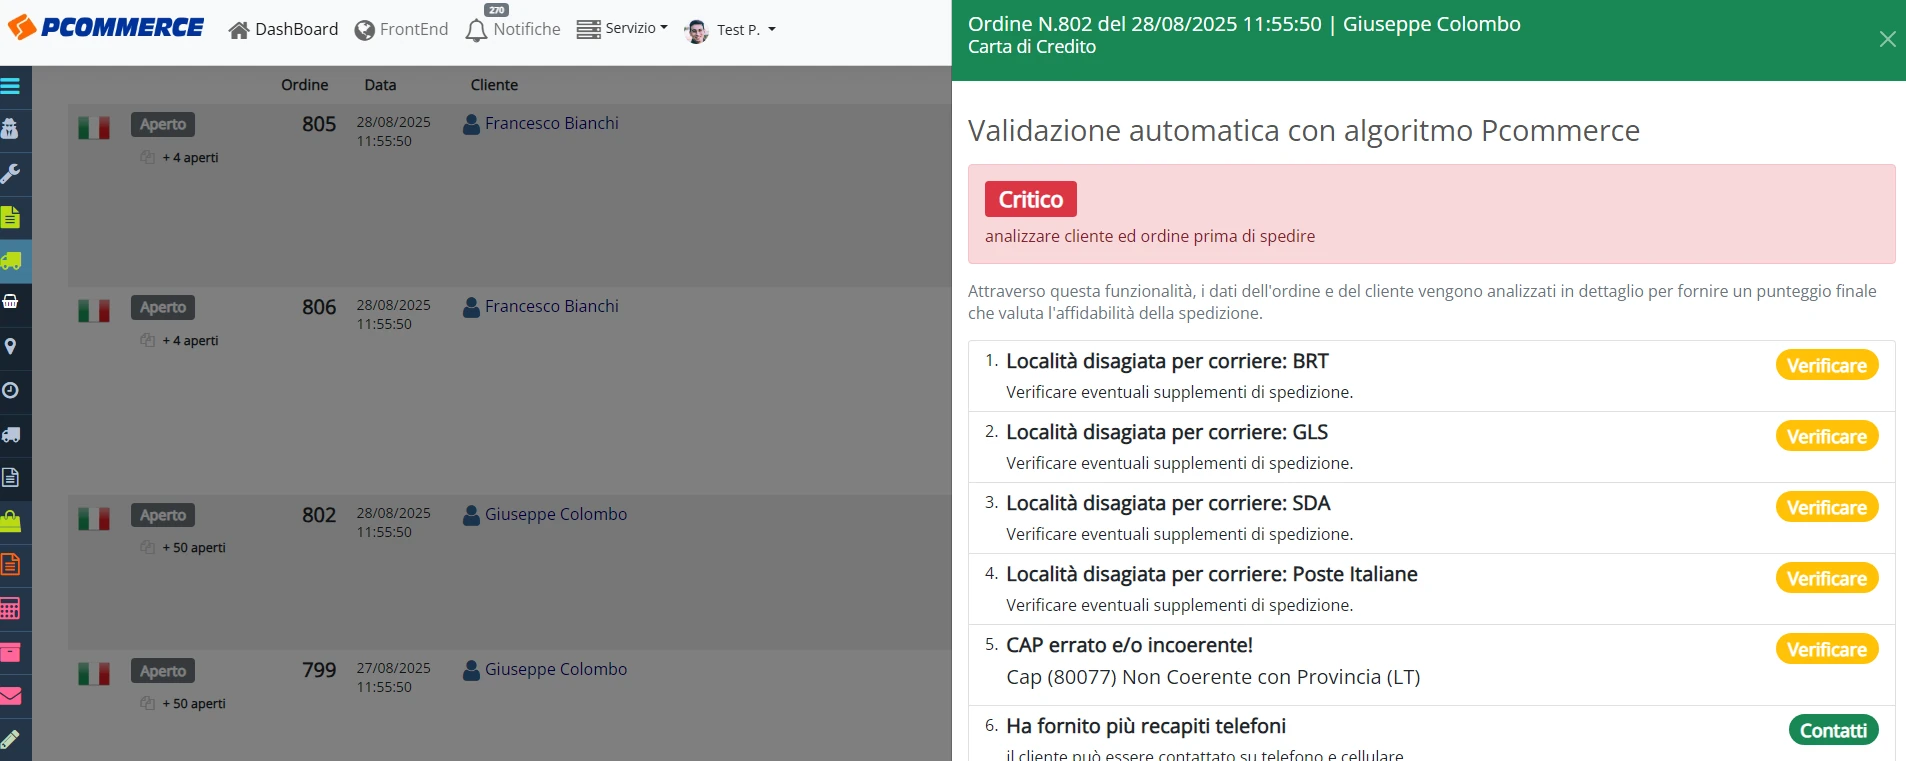Open the pink calculator sidebar icon
Viewport: 1906px width, 761px height.
click(10, 608)
